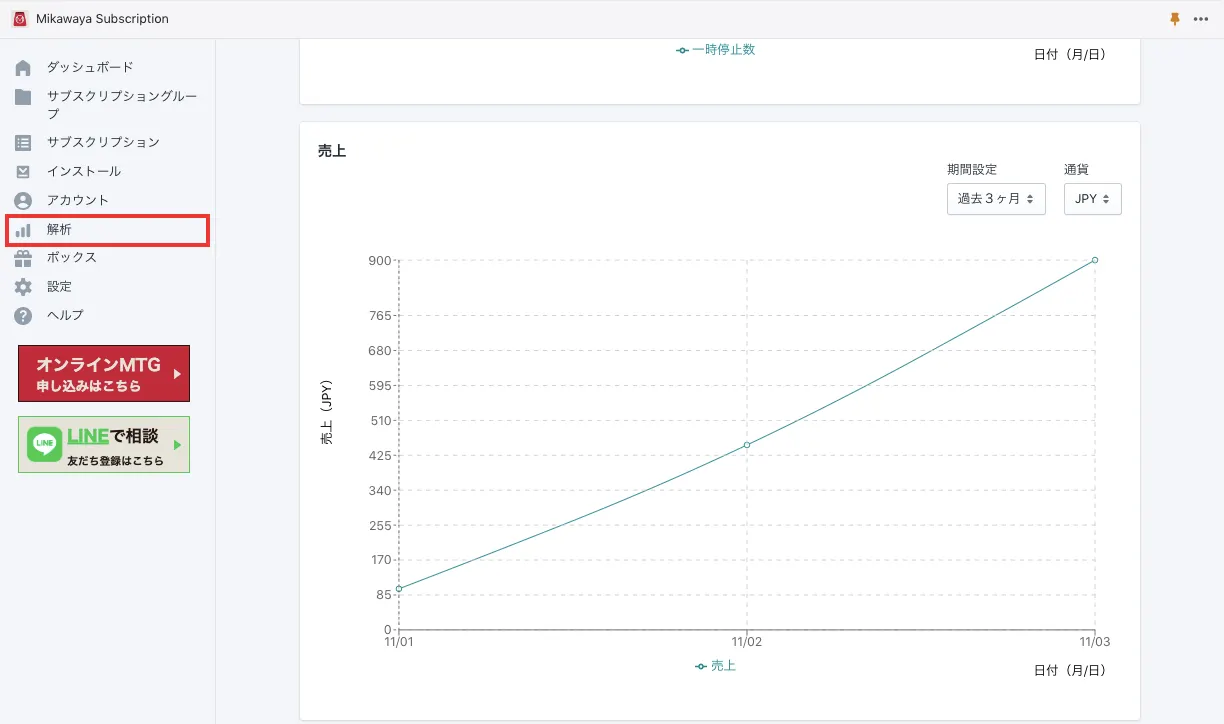The image size is (1224, 724).
Task: Click the Mikawaya Subscription app logo icon
Action: point(20,19)
